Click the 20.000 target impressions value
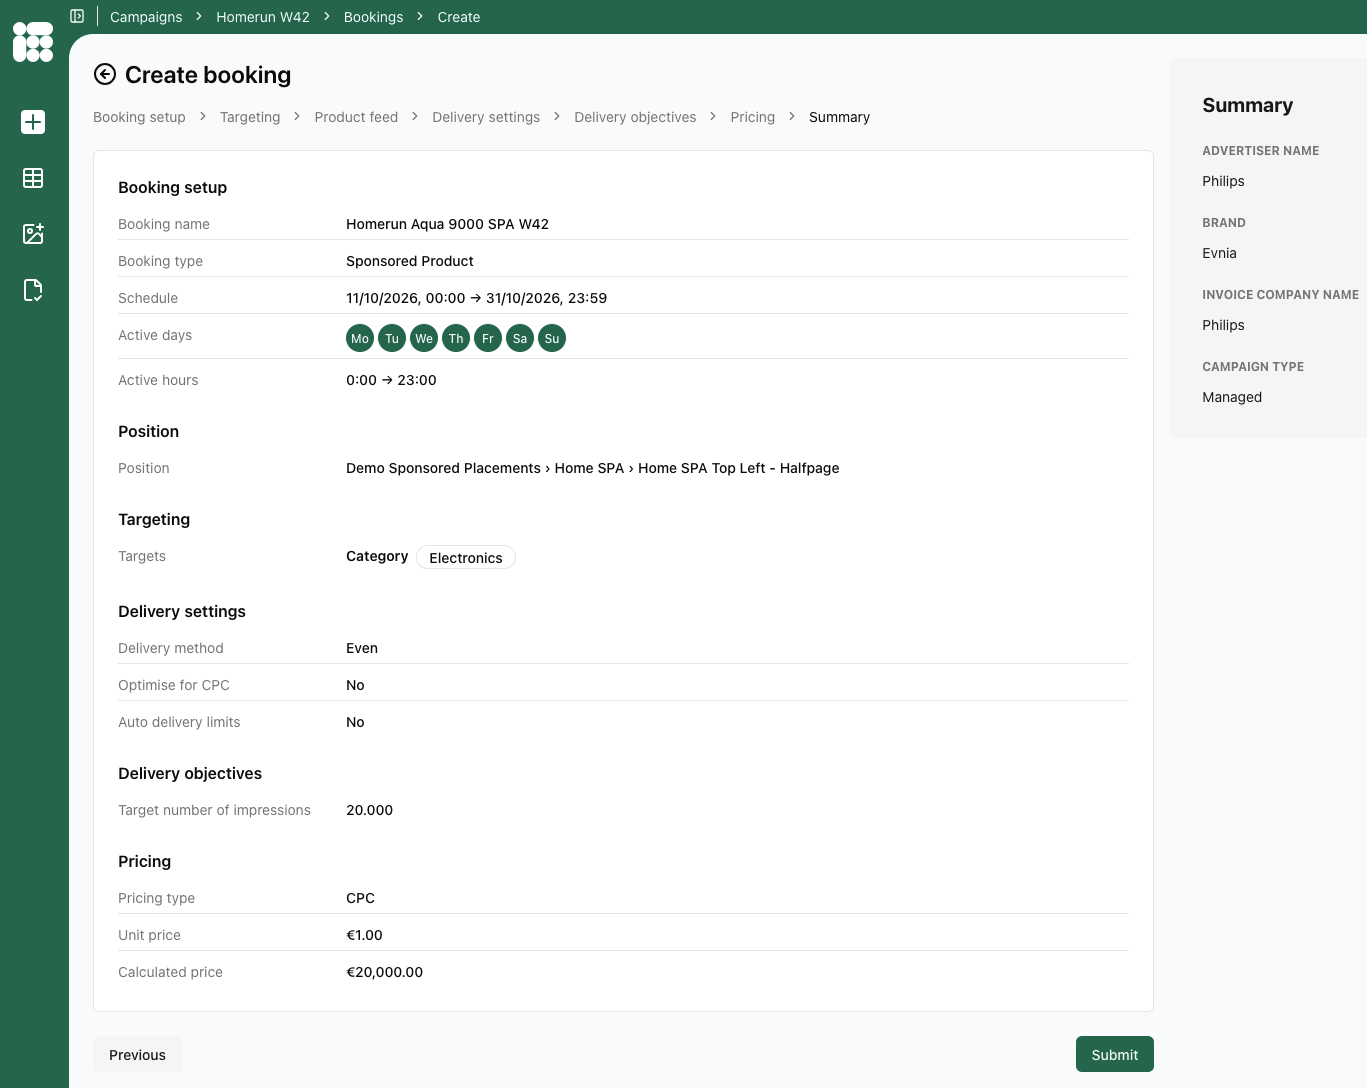Image resolution: width=1367 pixels, height=1088 pixels. click(x=369, y=810)
